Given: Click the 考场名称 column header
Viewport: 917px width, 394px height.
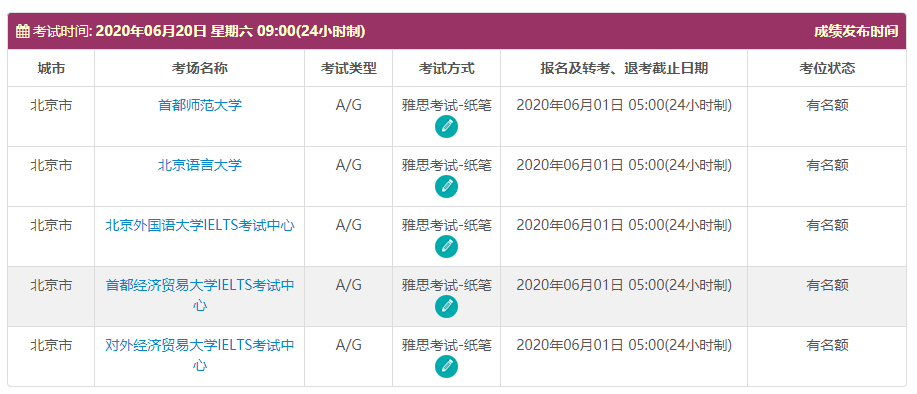Looking at the screenshot, I should pyautogui.click(x=200, y=68).
